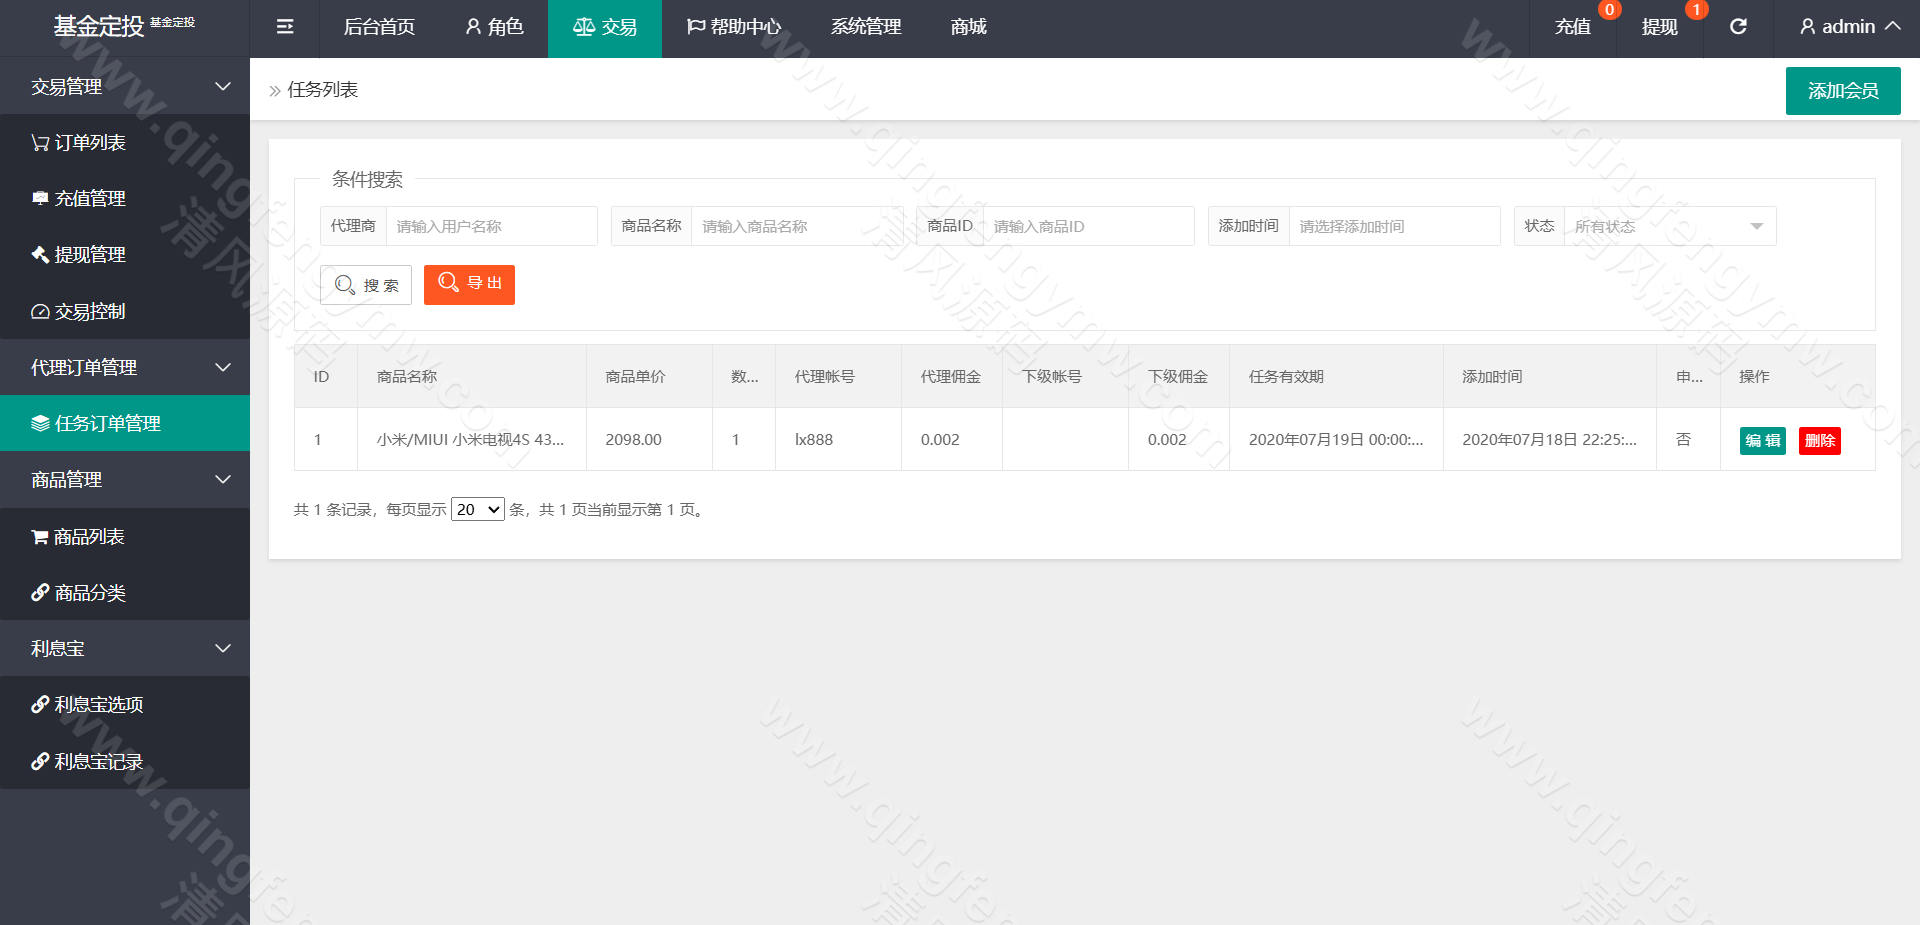Click the link icon beside 利息宝选项
Screen dimensions: 1920x925
(40, 704)
